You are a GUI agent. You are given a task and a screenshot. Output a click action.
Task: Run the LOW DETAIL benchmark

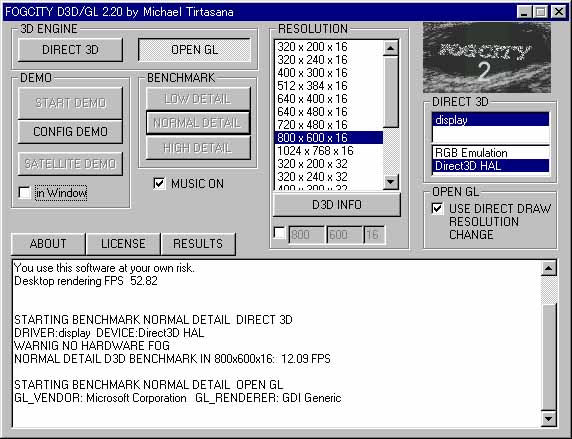198,99
